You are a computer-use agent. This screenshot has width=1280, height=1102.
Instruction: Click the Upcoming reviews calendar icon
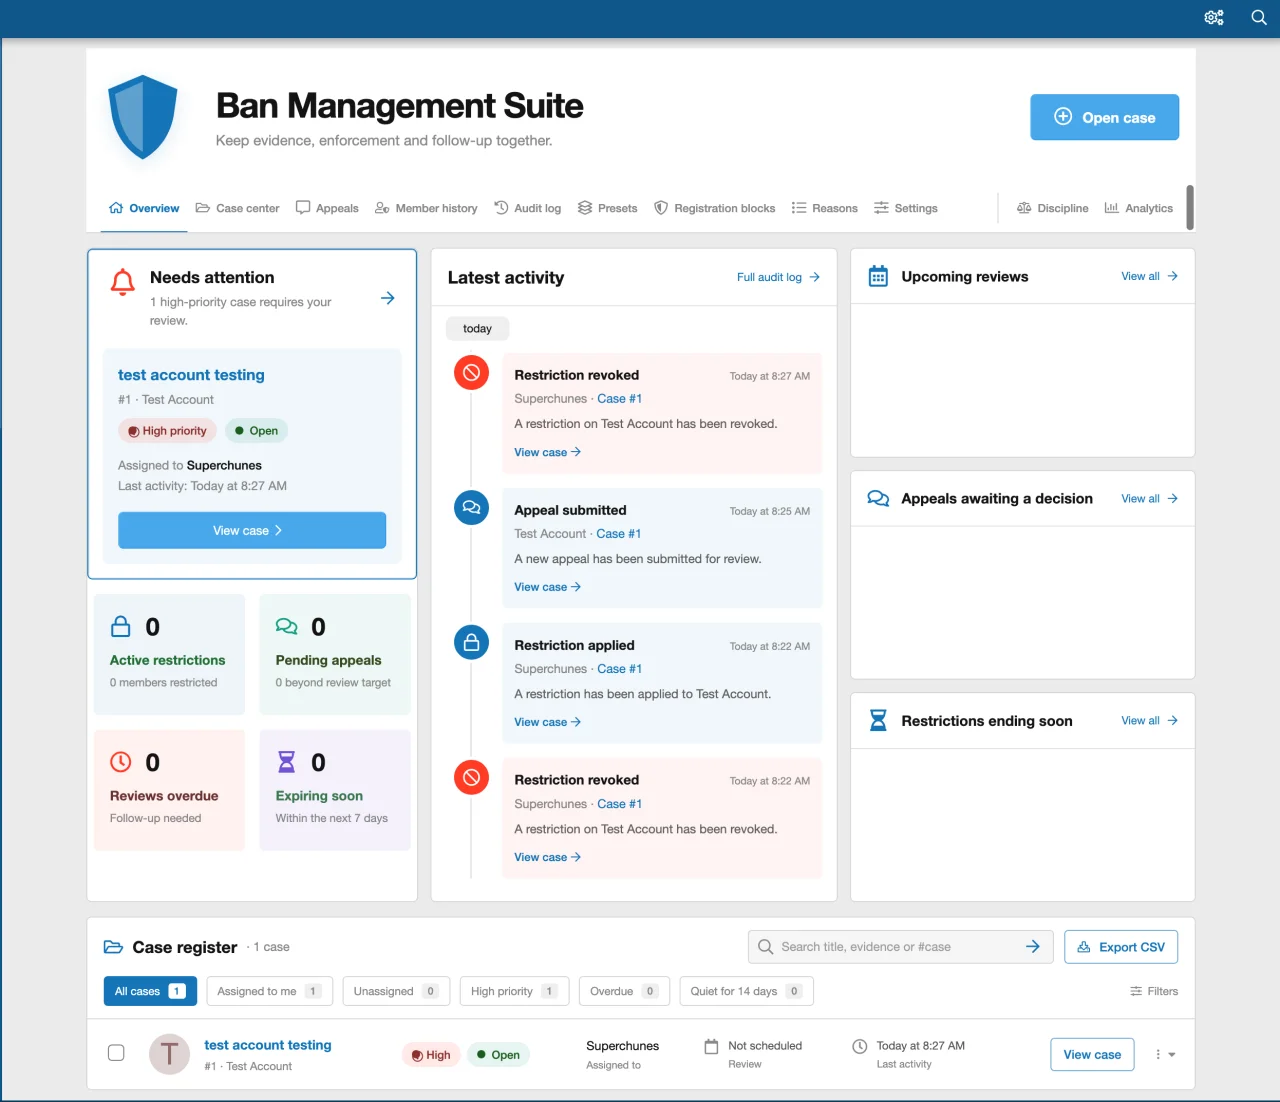878,276
